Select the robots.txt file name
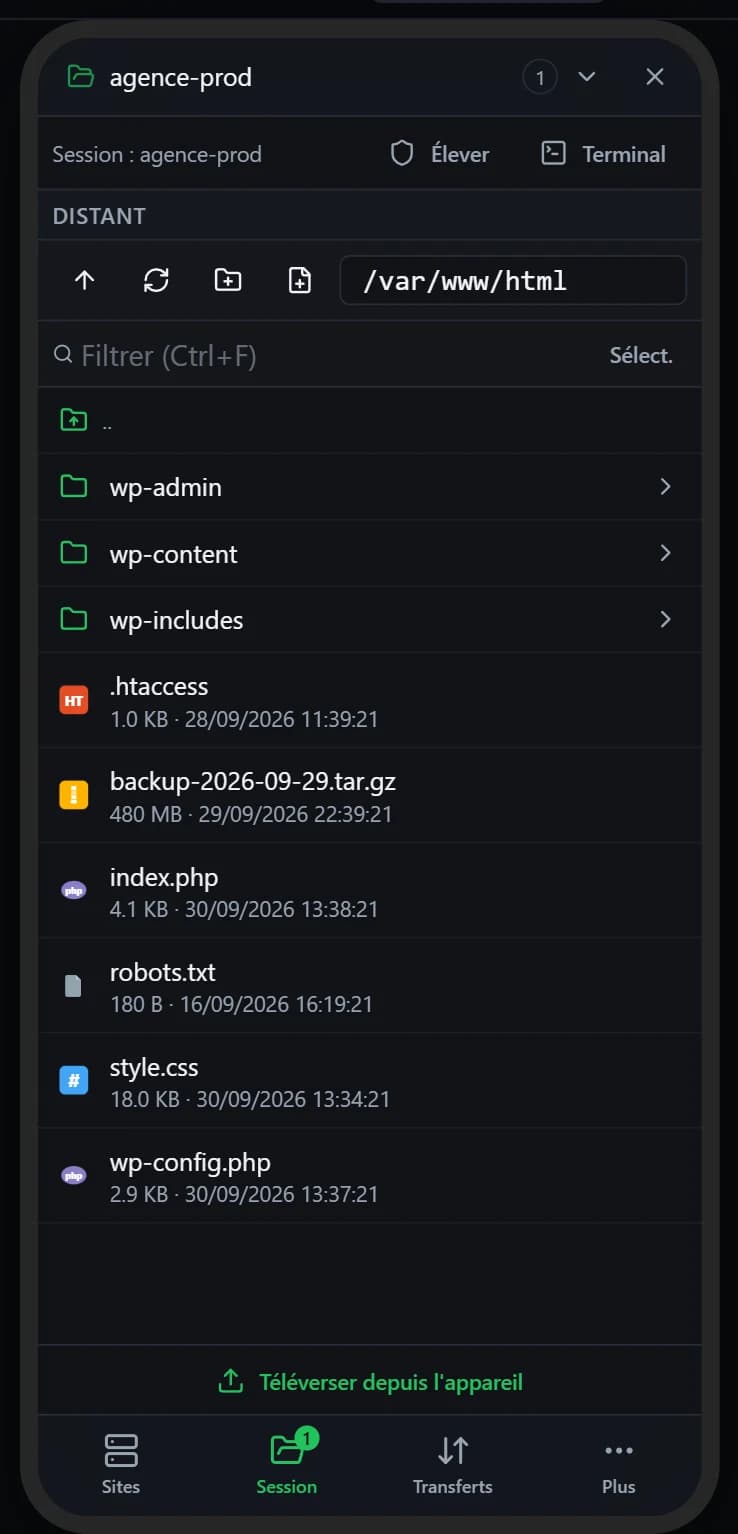738x1534 pixels. coord(163,972)
